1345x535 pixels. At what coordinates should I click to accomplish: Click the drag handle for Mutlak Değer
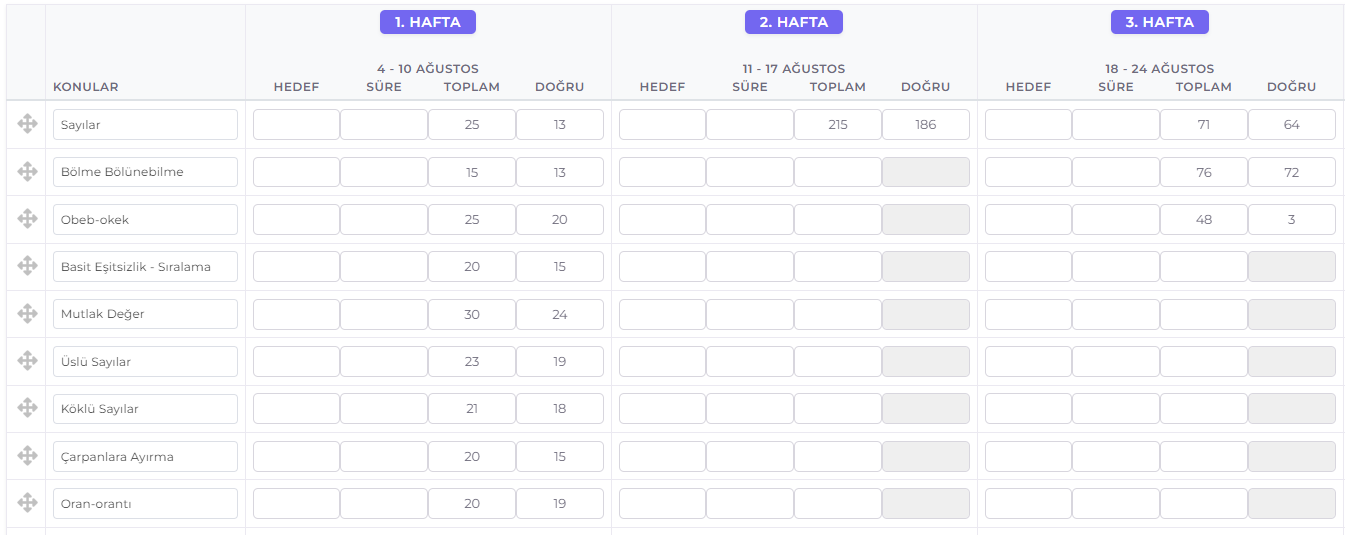[x=27, y=314]
